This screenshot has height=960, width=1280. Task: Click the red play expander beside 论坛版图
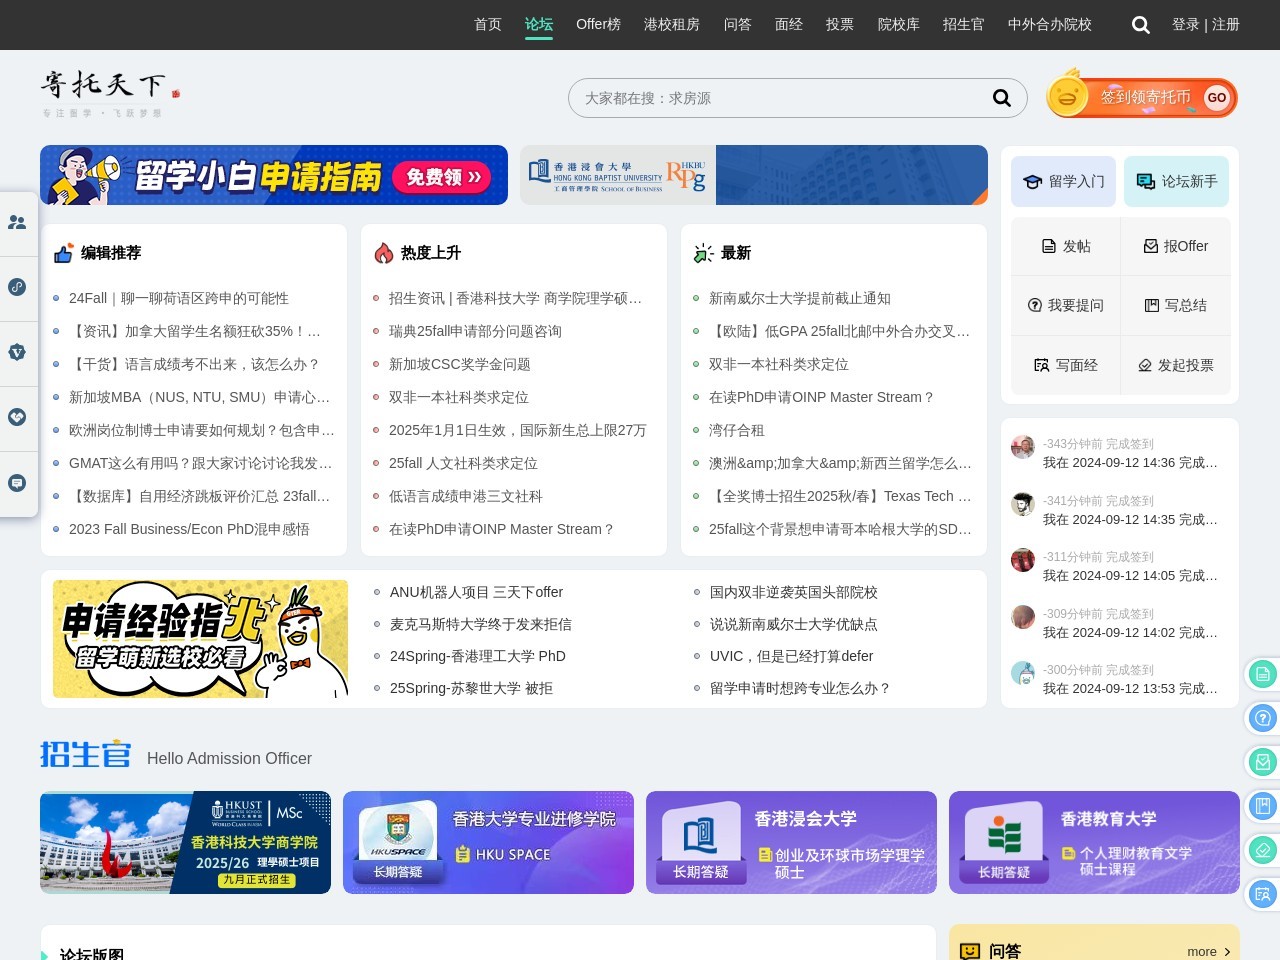(44, 956)
